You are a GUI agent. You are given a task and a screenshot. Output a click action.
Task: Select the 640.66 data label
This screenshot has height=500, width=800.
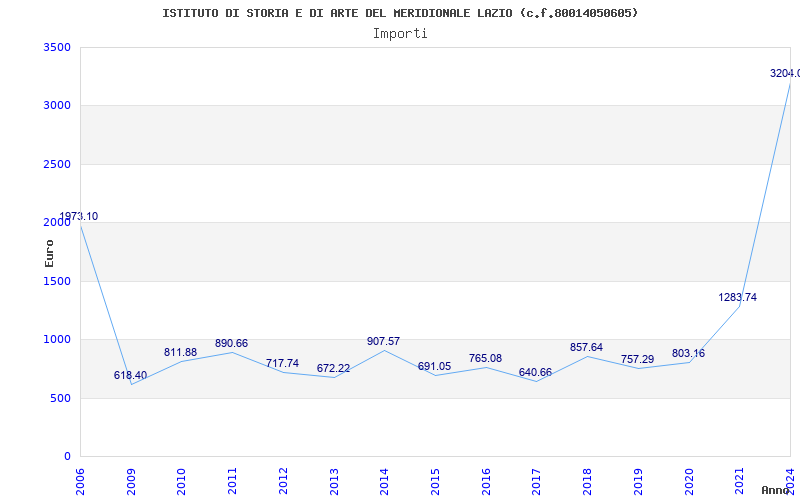pos(535,372)
